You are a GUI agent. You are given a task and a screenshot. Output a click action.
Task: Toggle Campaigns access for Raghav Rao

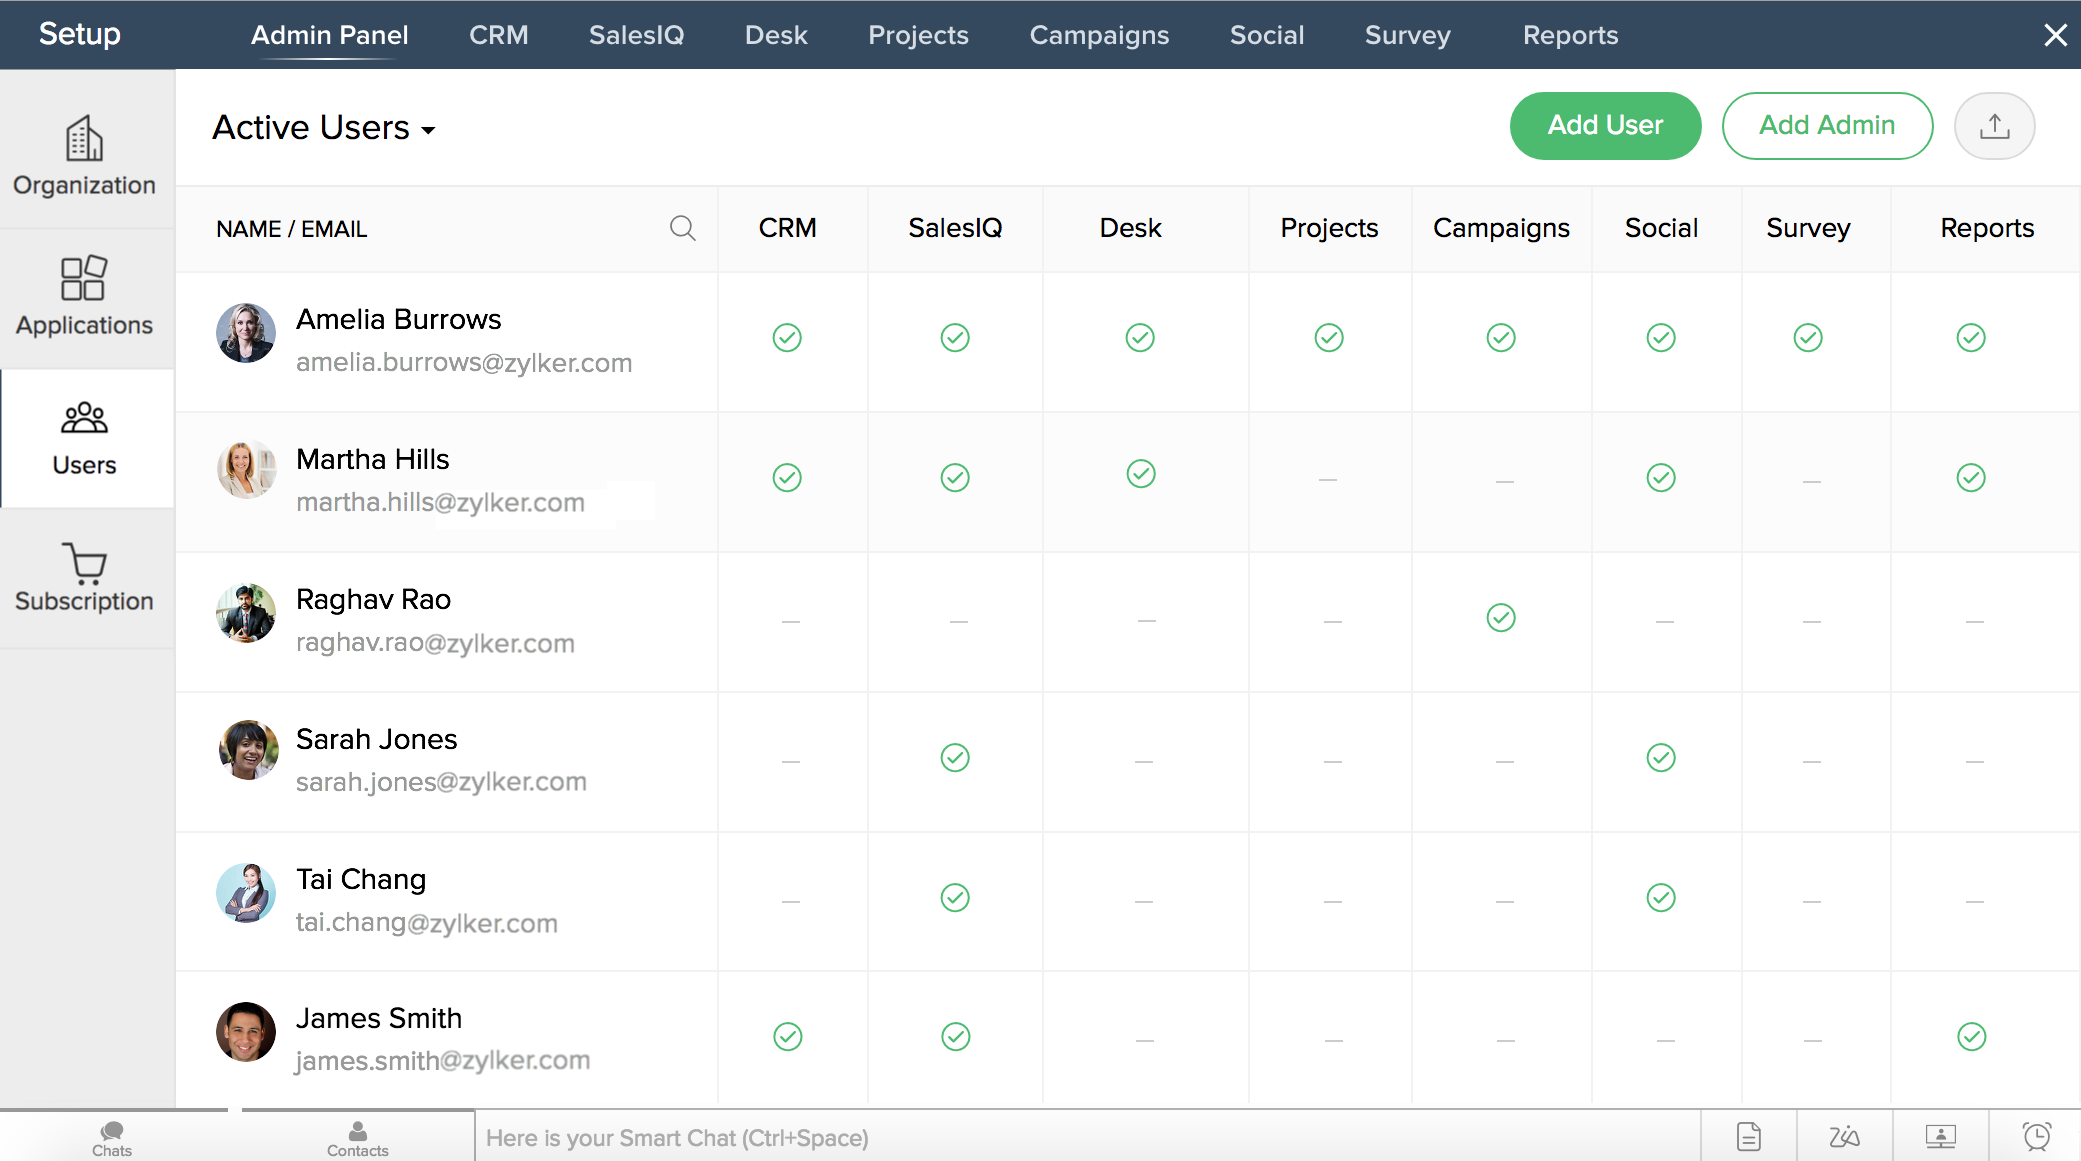click(1501, 618)
